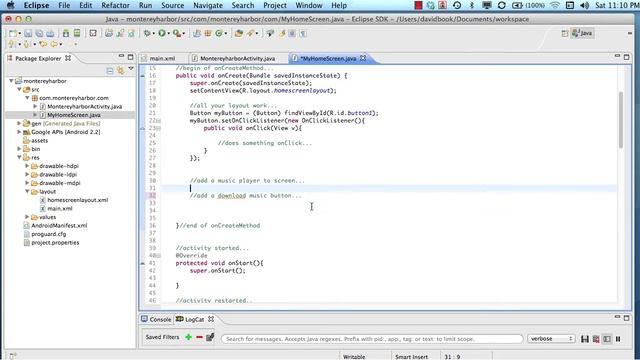Click the green Run toolbar icon

point(162,33)
